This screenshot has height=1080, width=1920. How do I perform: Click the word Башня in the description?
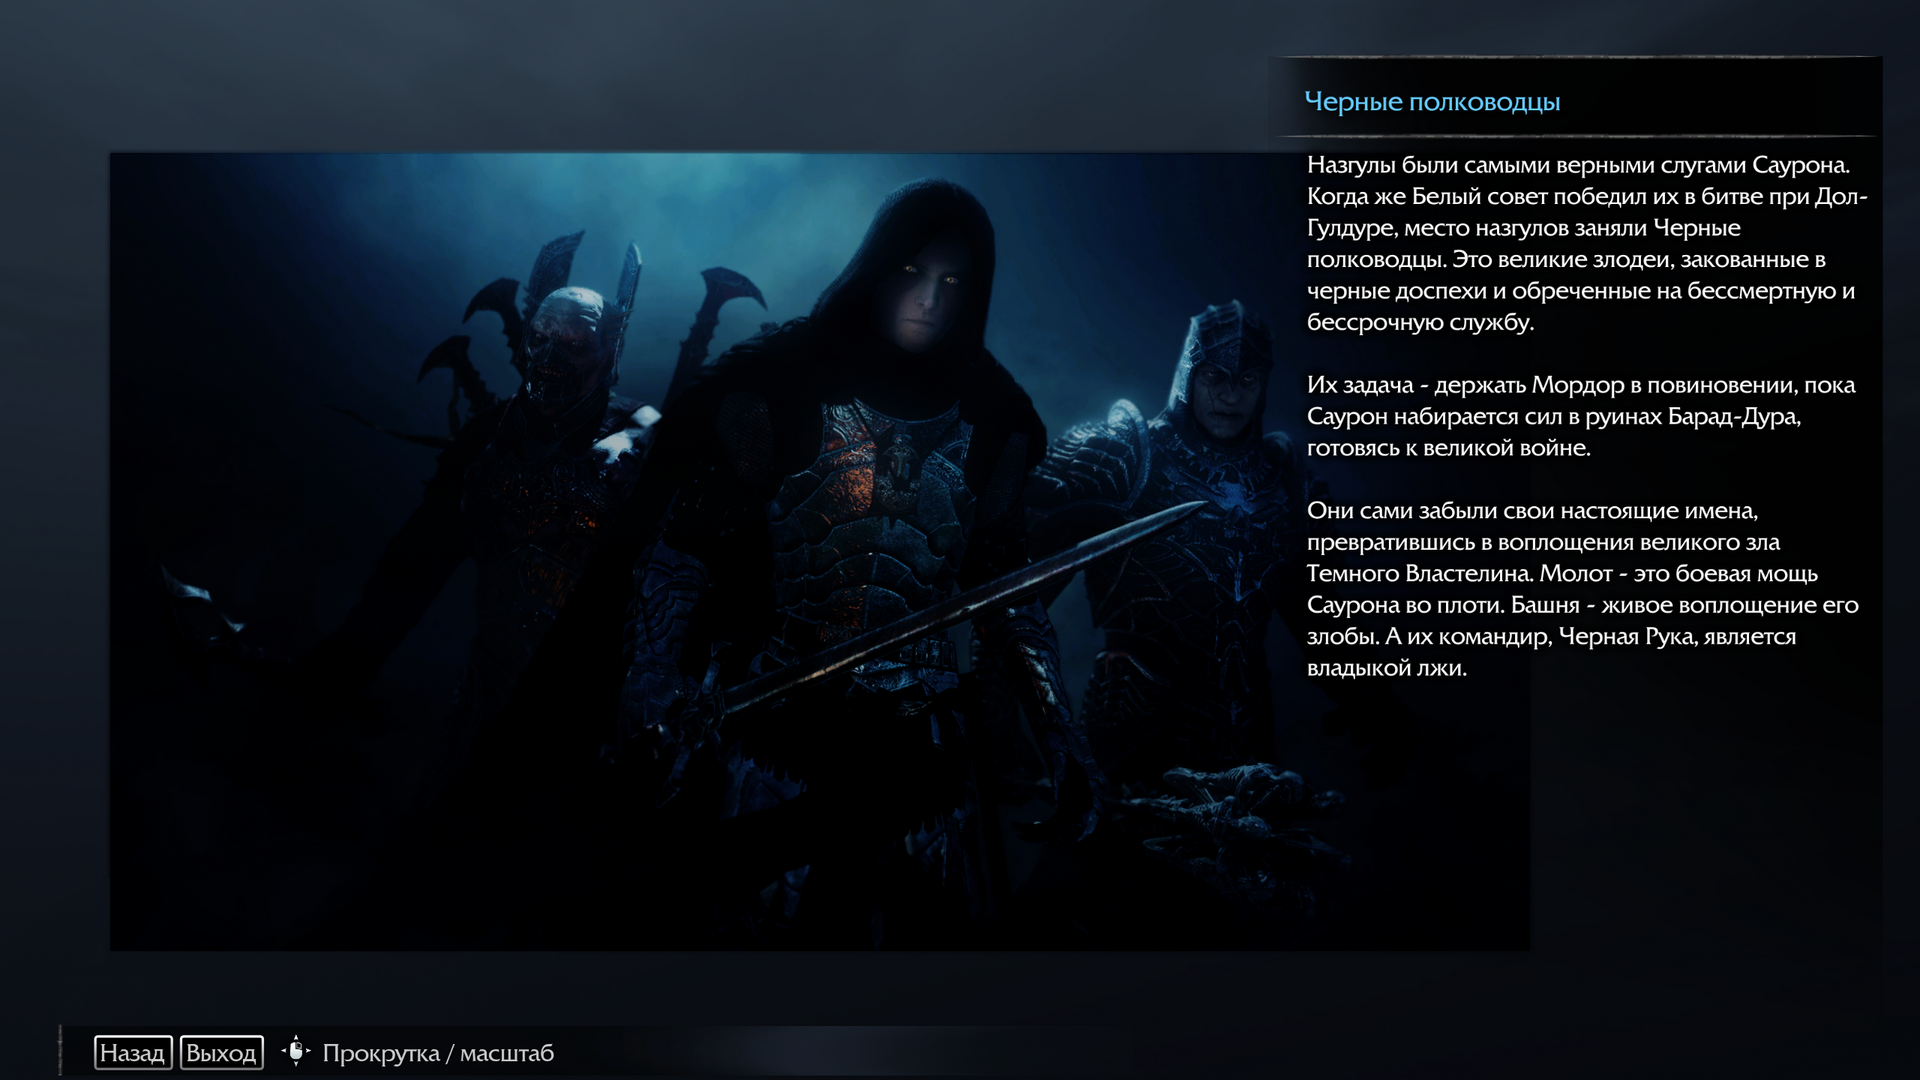point(1545,605)
